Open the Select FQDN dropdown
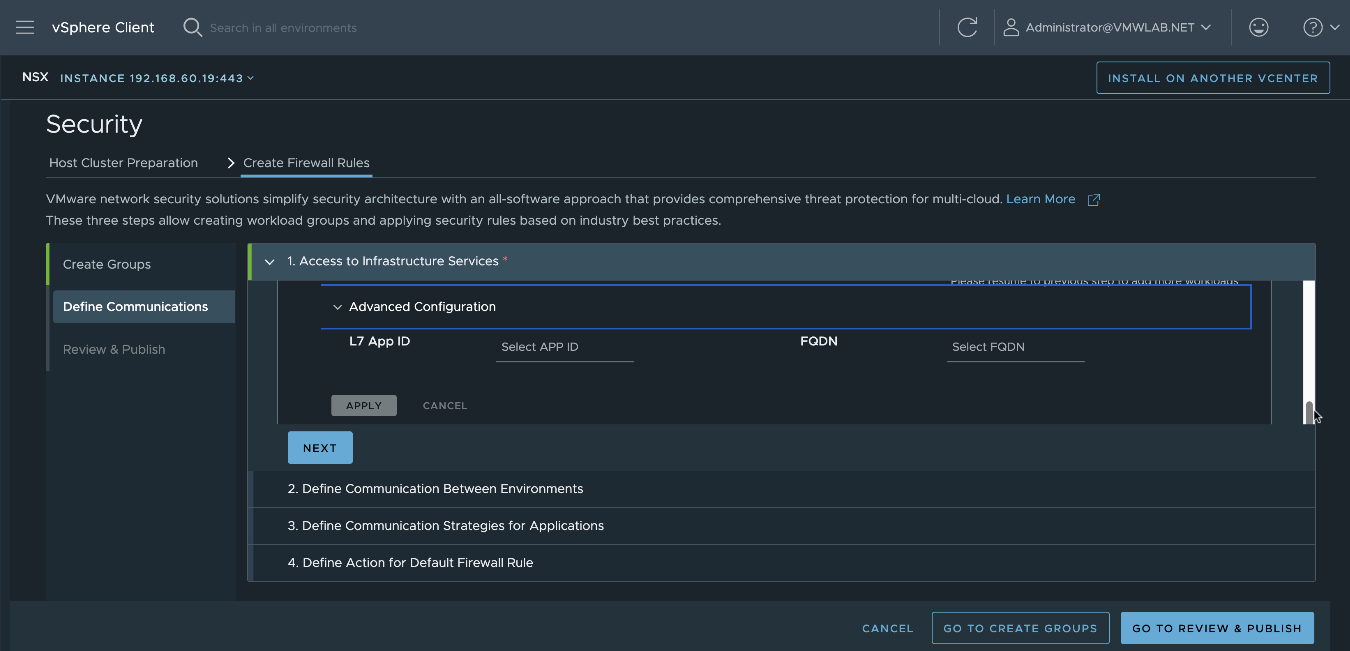The image size is (1350, 651). 1016,347
